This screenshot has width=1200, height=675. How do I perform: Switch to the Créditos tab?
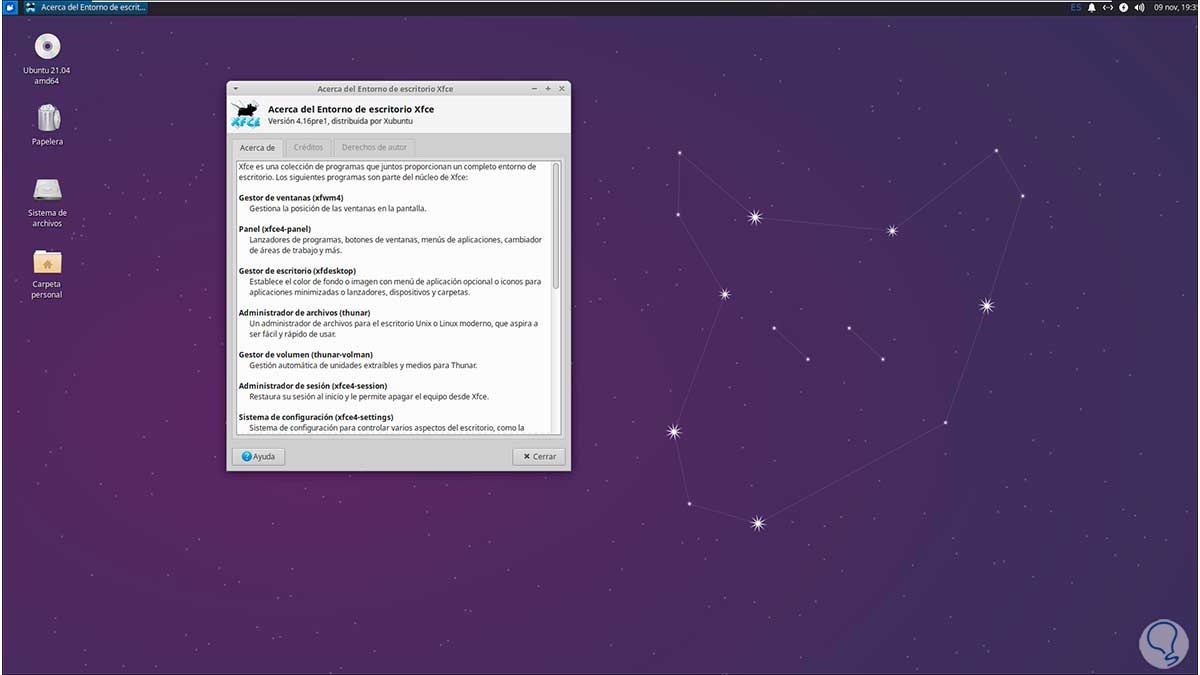click(x=308, y=147)
